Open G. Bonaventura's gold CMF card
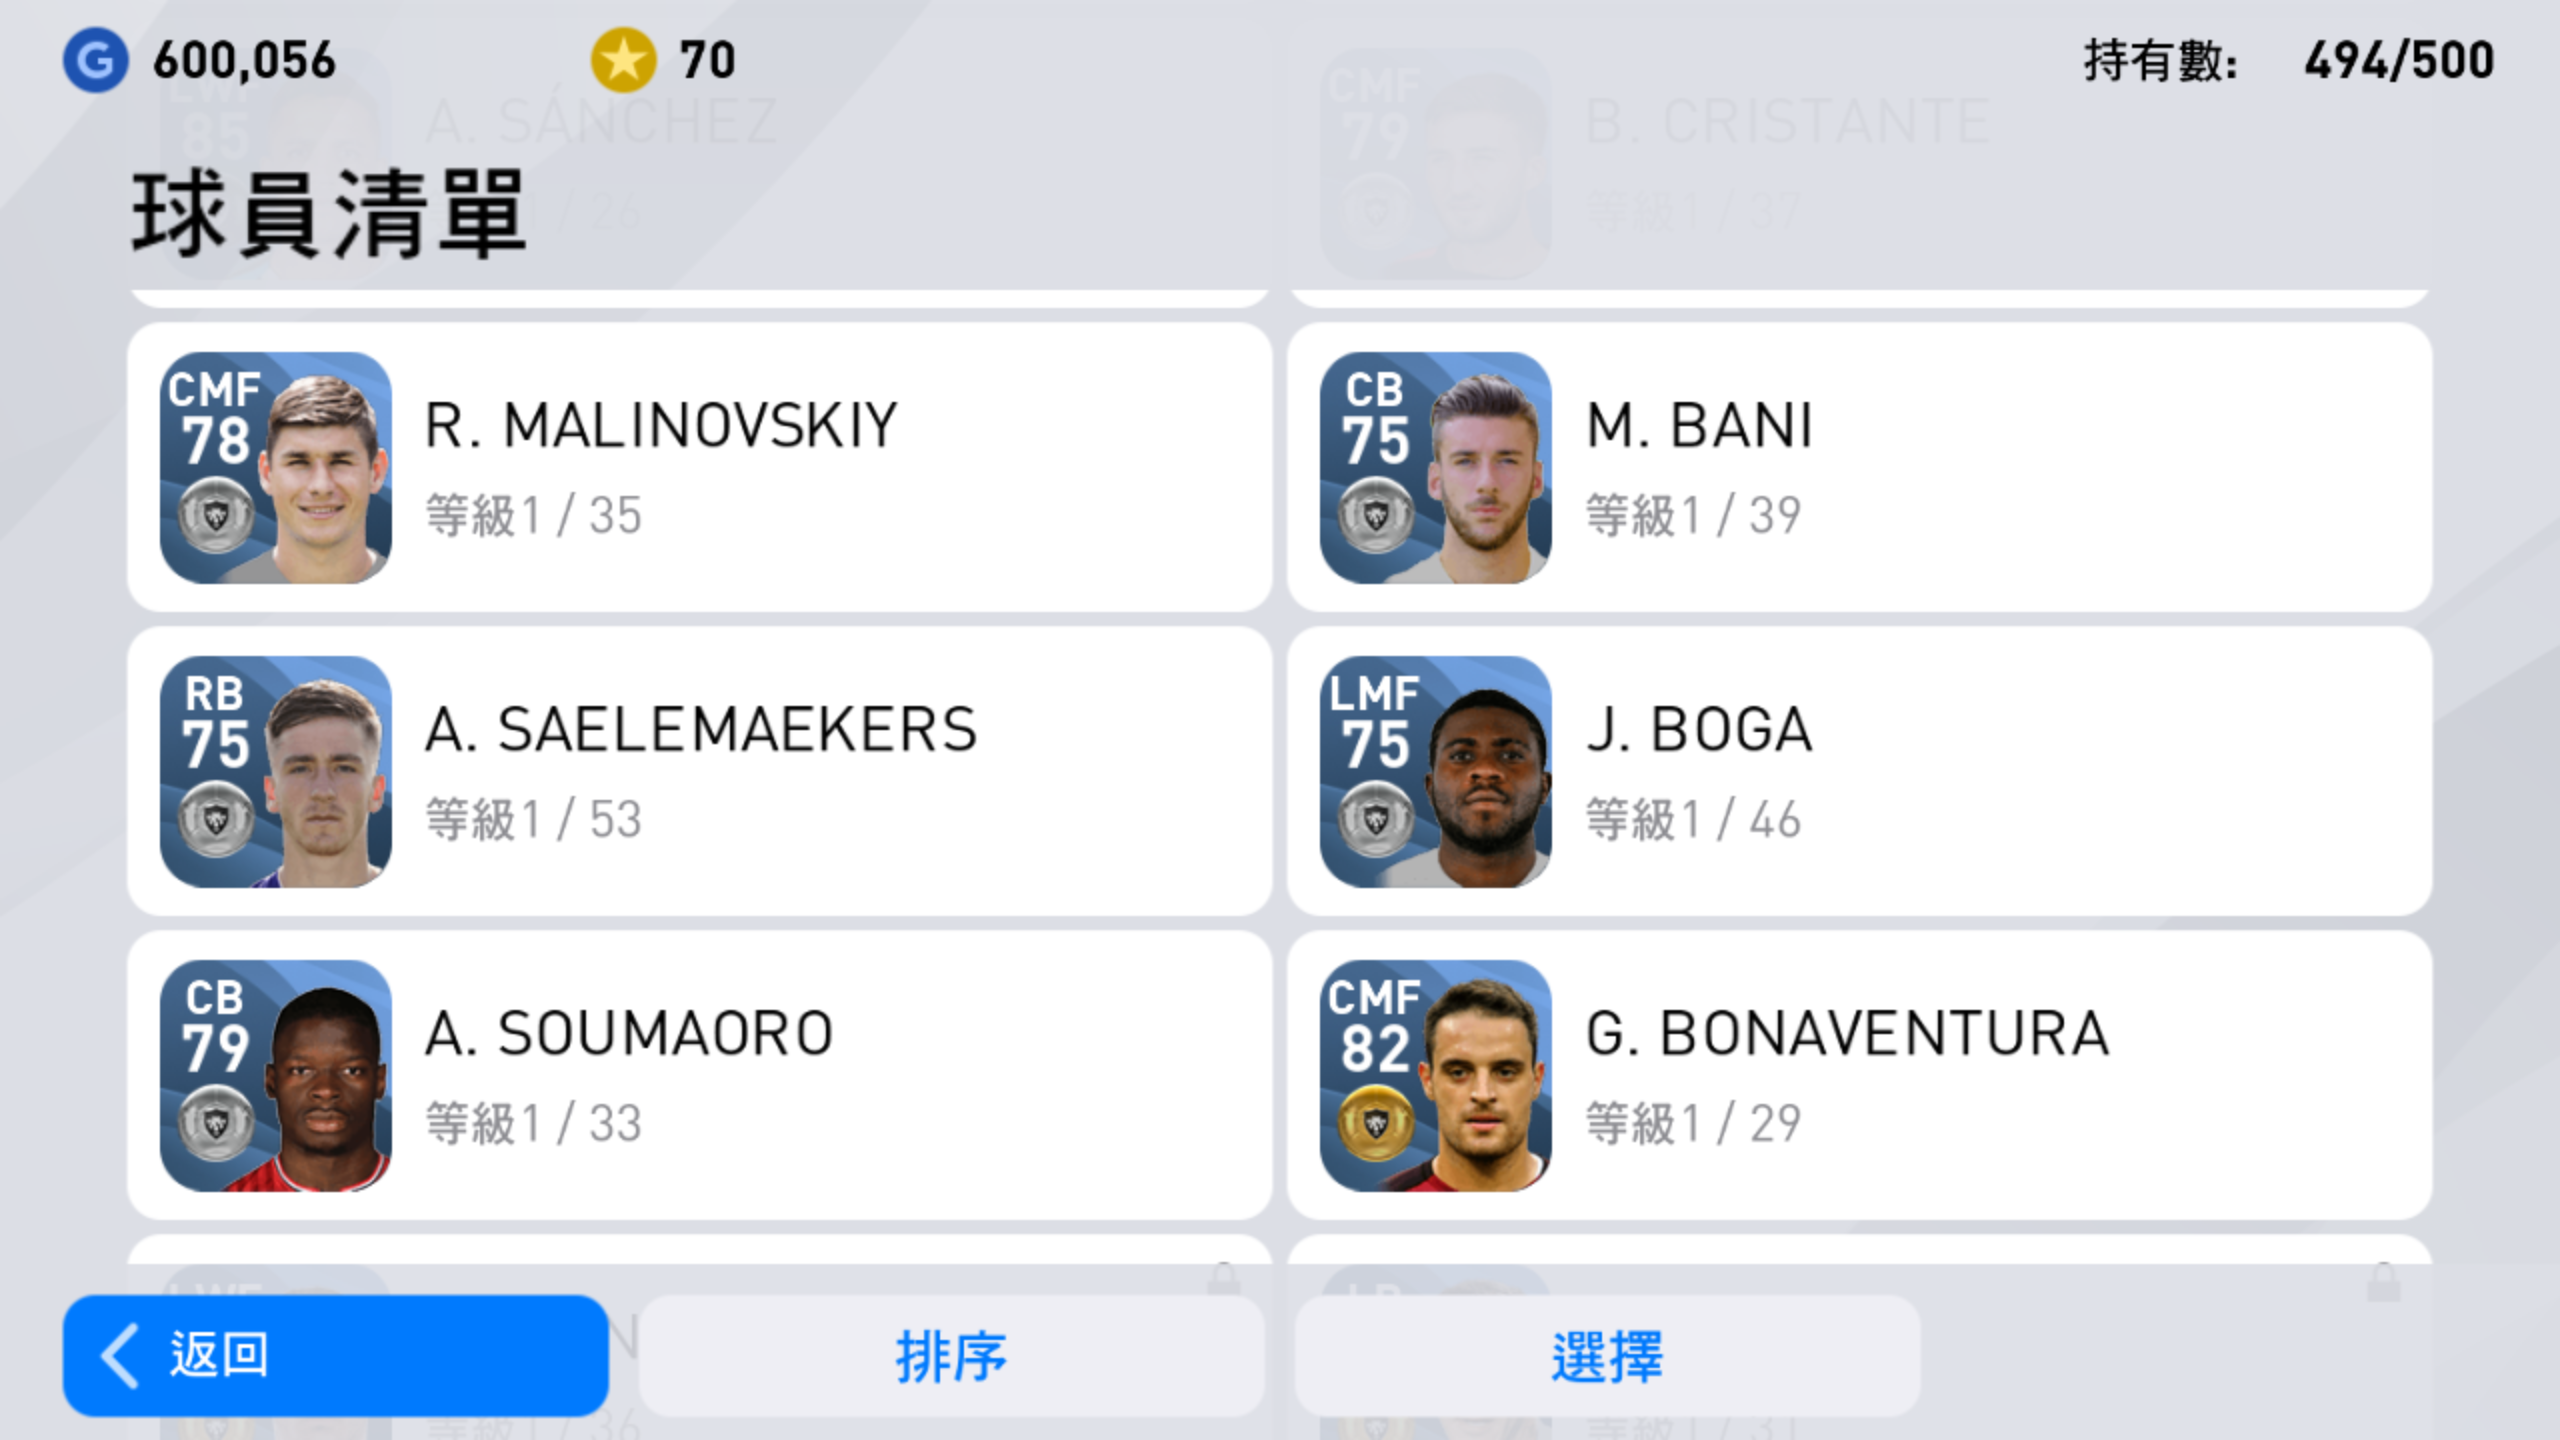2560x1440 pixels. click(1435, 1075)
